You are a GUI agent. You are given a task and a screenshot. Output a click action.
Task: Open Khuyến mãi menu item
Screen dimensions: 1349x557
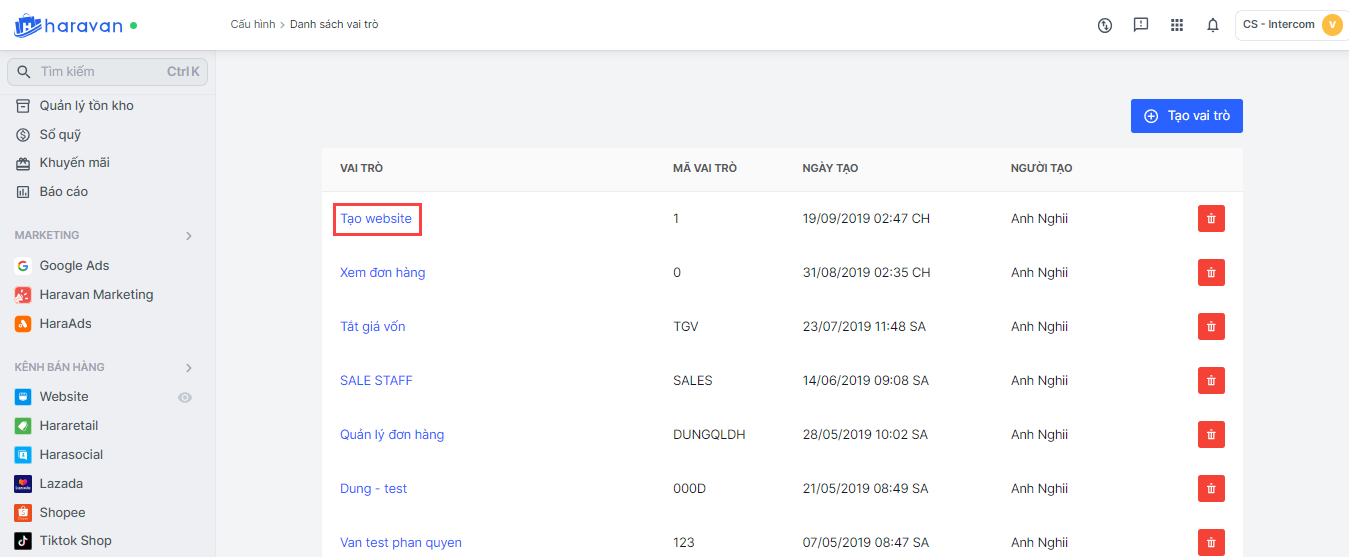pyautogui.click(x=74, y=163)
